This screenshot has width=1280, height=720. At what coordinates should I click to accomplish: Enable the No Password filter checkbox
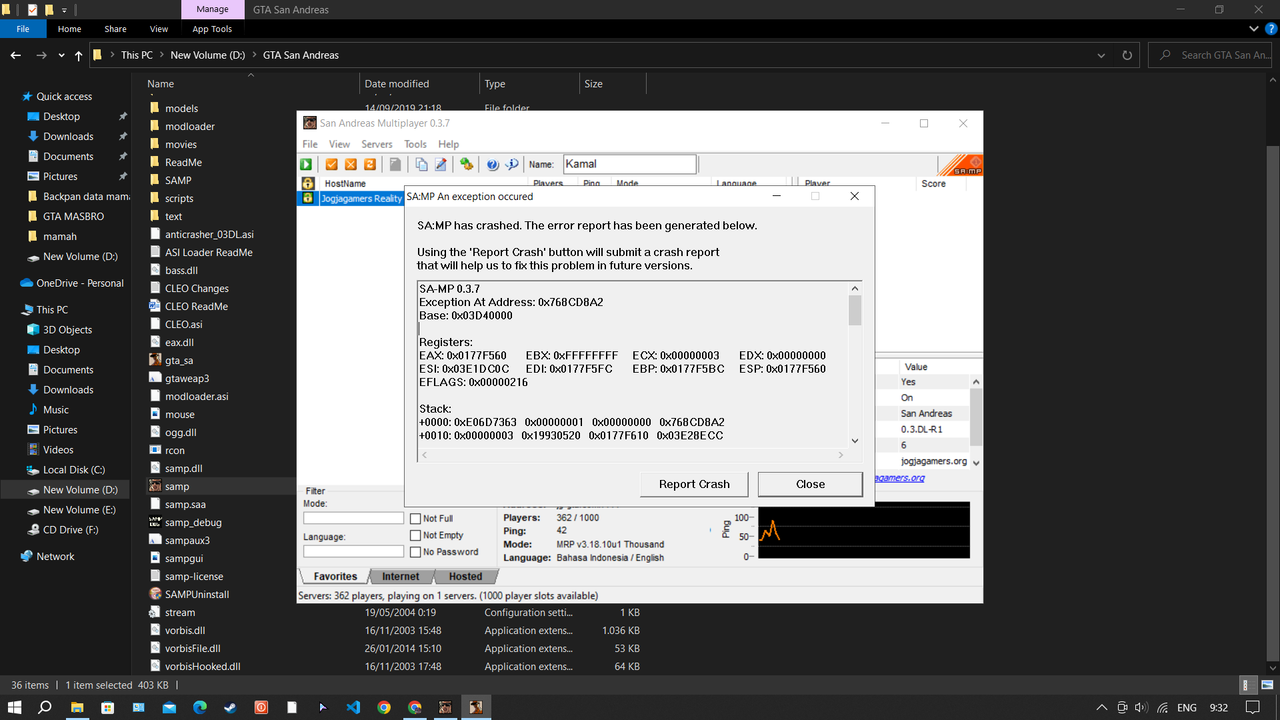point(416,552)
